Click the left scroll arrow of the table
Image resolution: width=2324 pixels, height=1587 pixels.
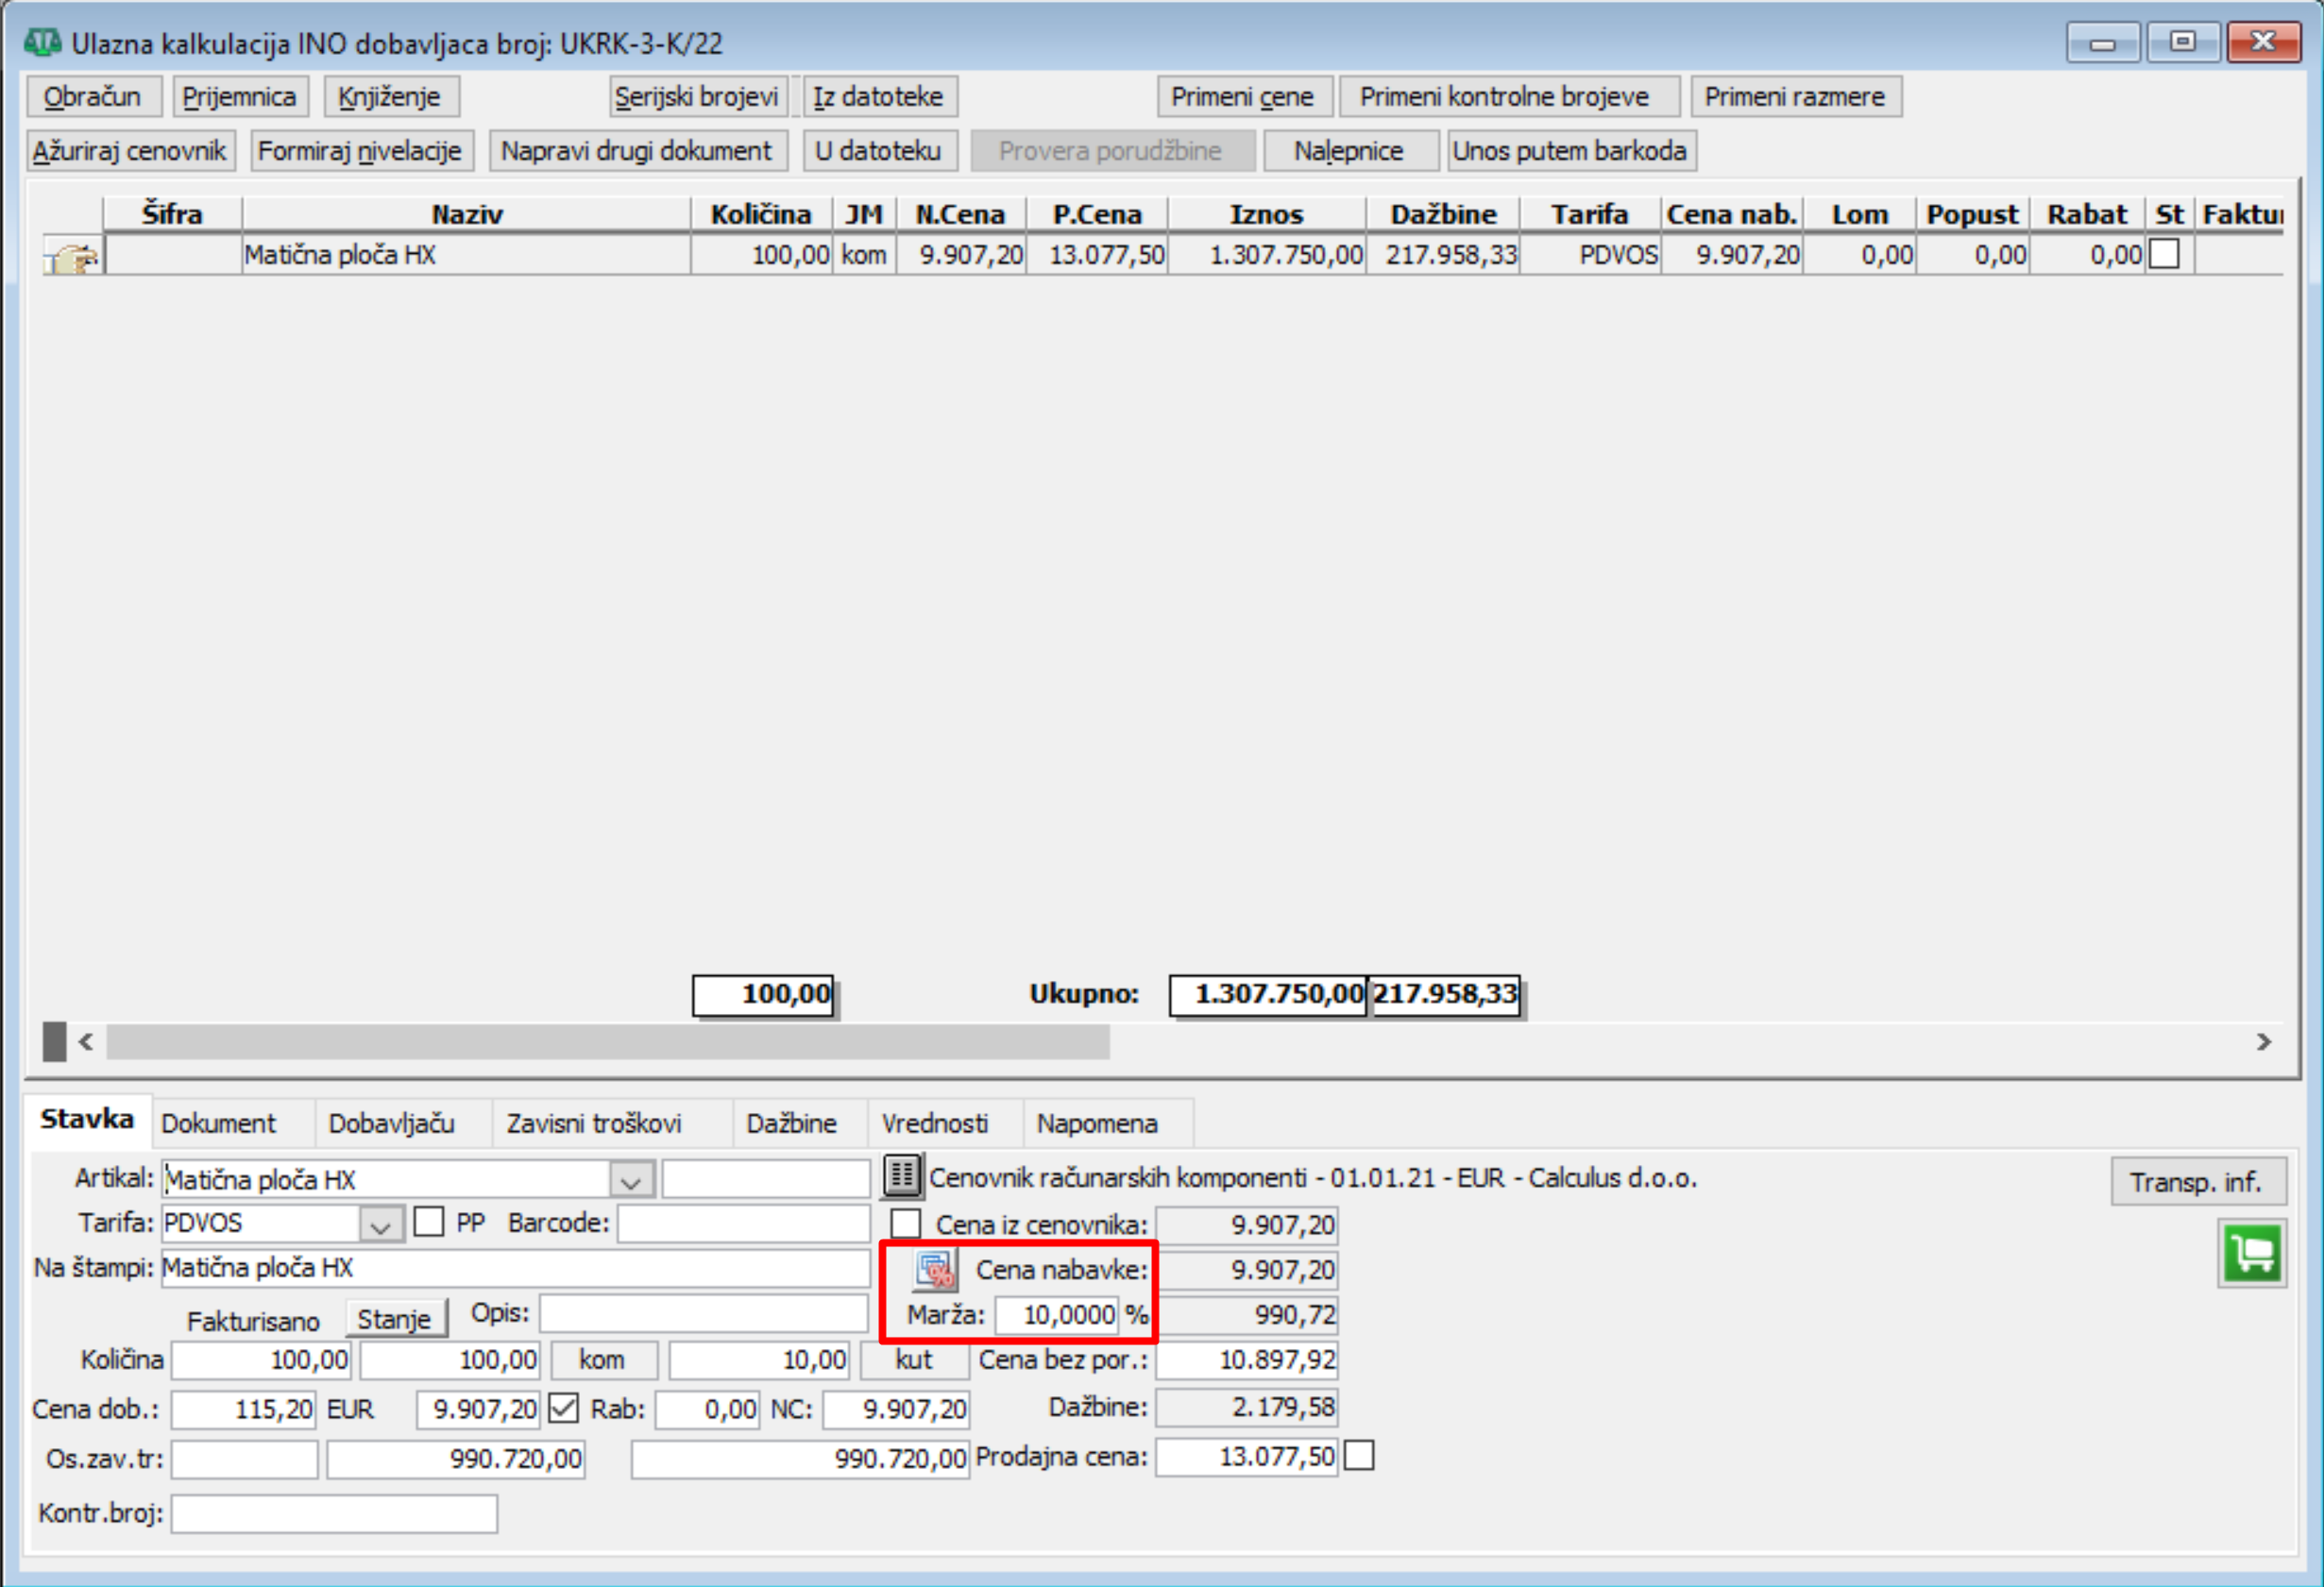pyautogui.click(x=86, y=1042)
